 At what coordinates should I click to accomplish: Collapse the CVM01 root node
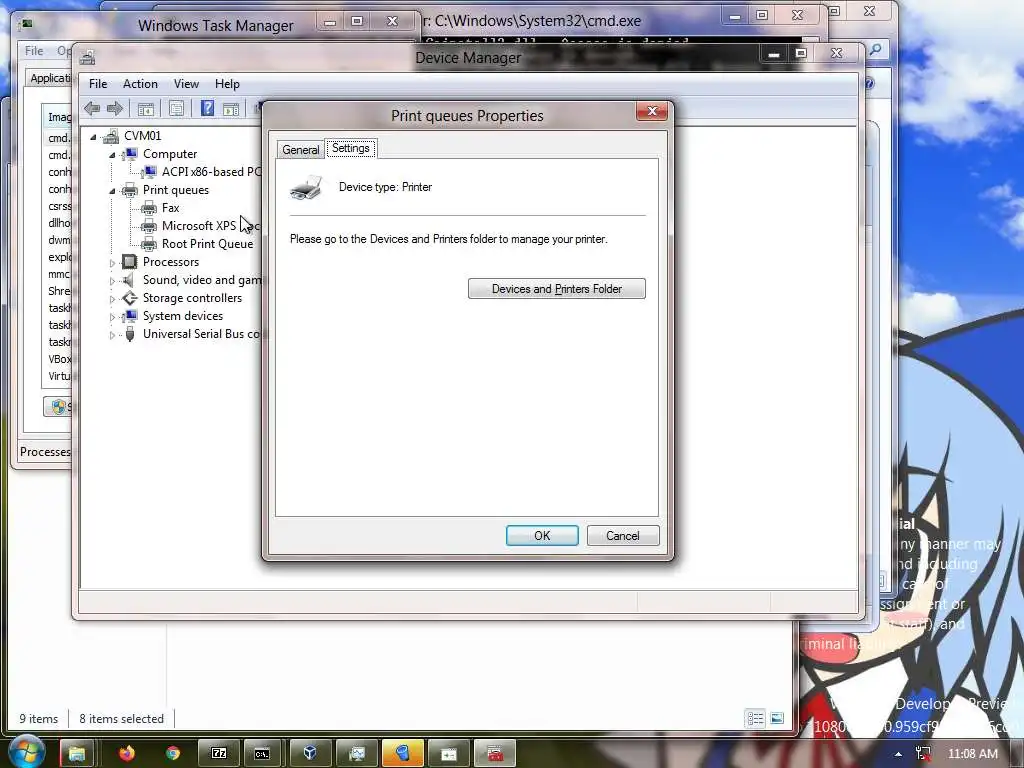click(x=93, y=136)
